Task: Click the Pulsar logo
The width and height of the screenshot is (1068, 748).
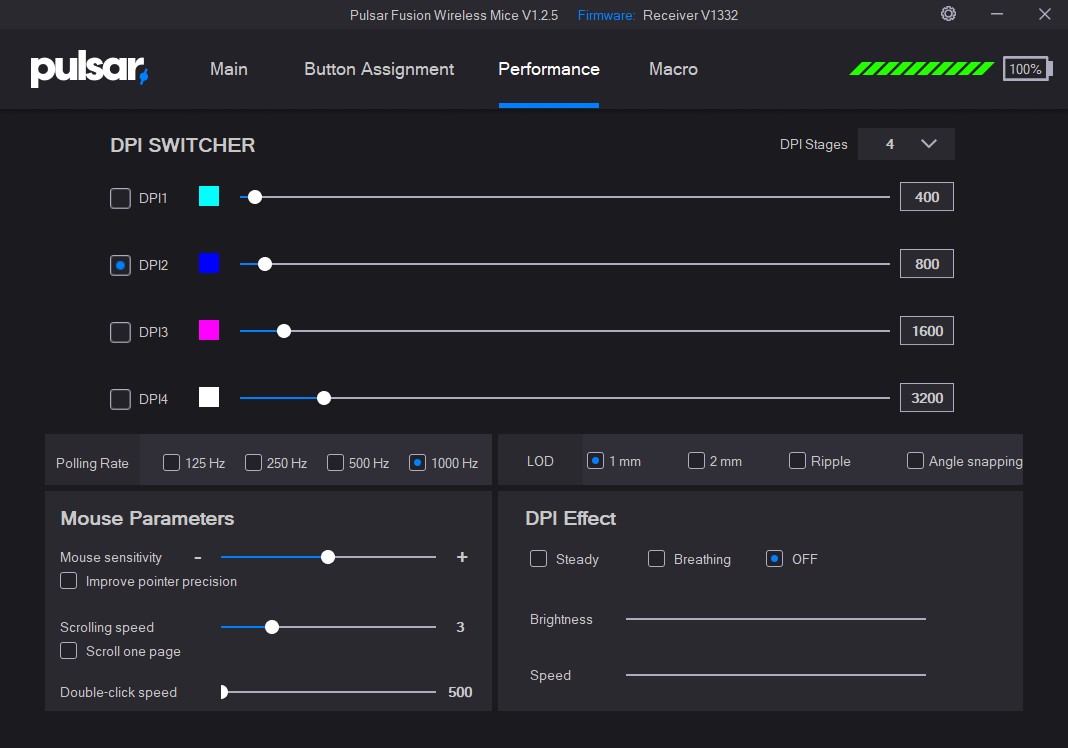Action: click(89, 69)
